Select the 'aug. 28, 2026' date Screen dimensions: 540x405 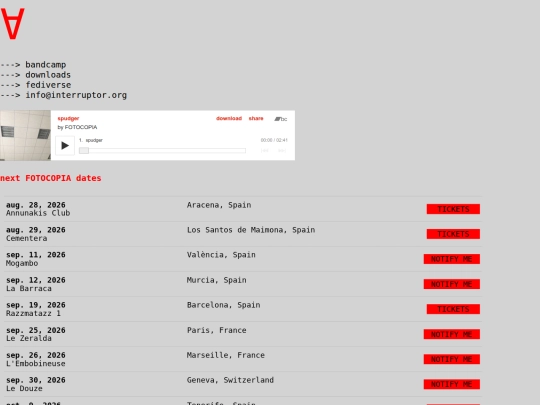pyautogui.click(x=36, y=205)
